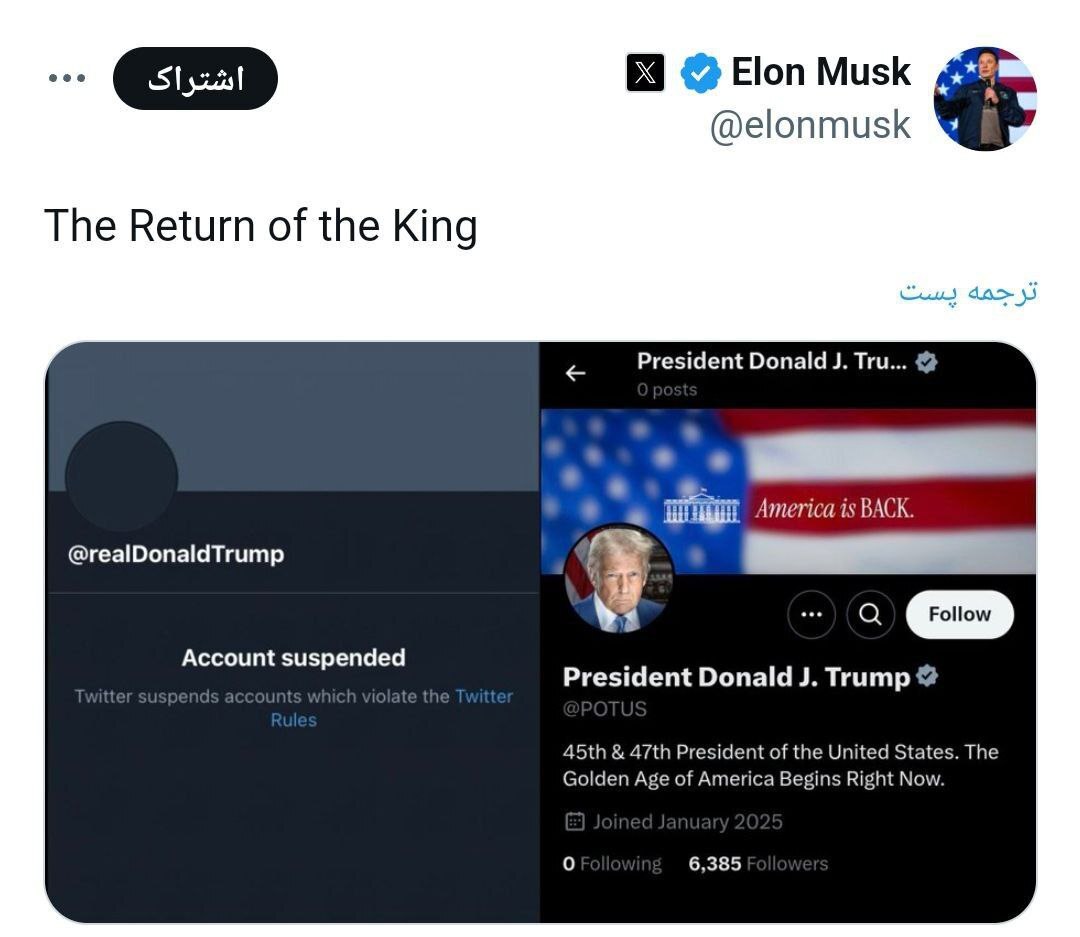The width and height of the screenshot is (1080, 937).
Task: Click the more options ellipsis on Trump's profile
Action: point(812,615)
